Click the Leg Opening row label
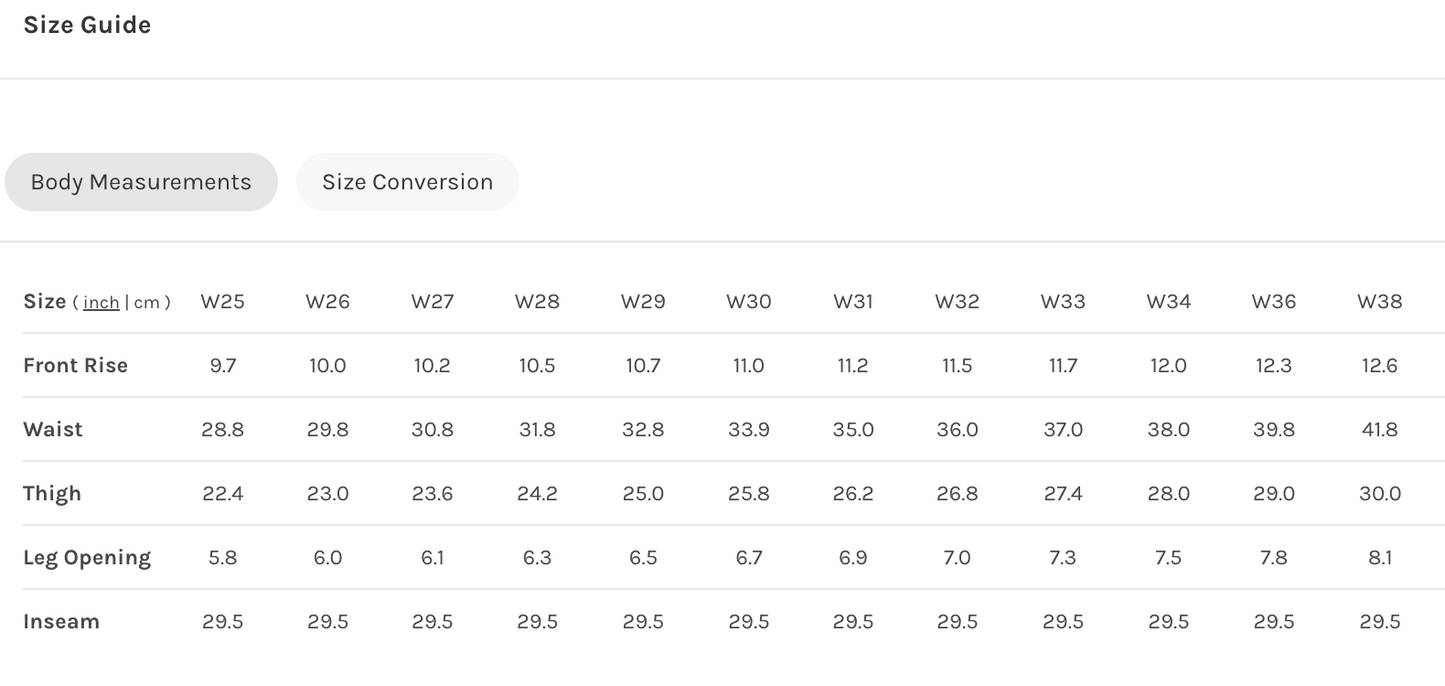The width and height of the screenshot is (1445, 686). pyautogui.click(x=87, y=557)
